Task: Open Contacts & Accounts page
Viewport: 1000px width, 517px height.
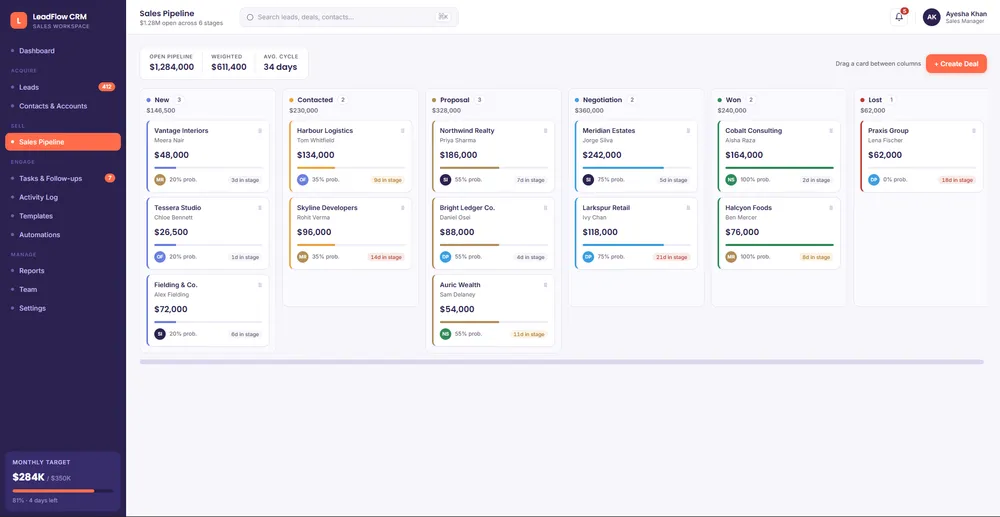Action: [x=62, y=106]
